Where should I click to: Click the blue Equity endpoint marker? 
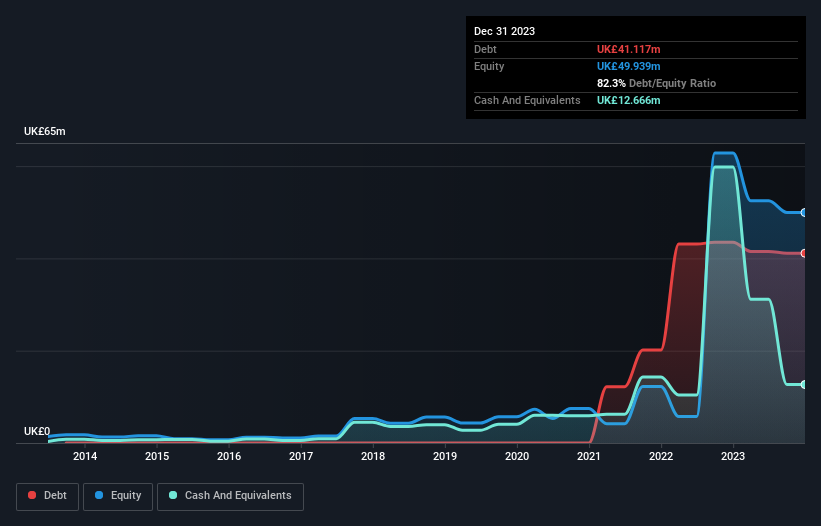point(804,212)
